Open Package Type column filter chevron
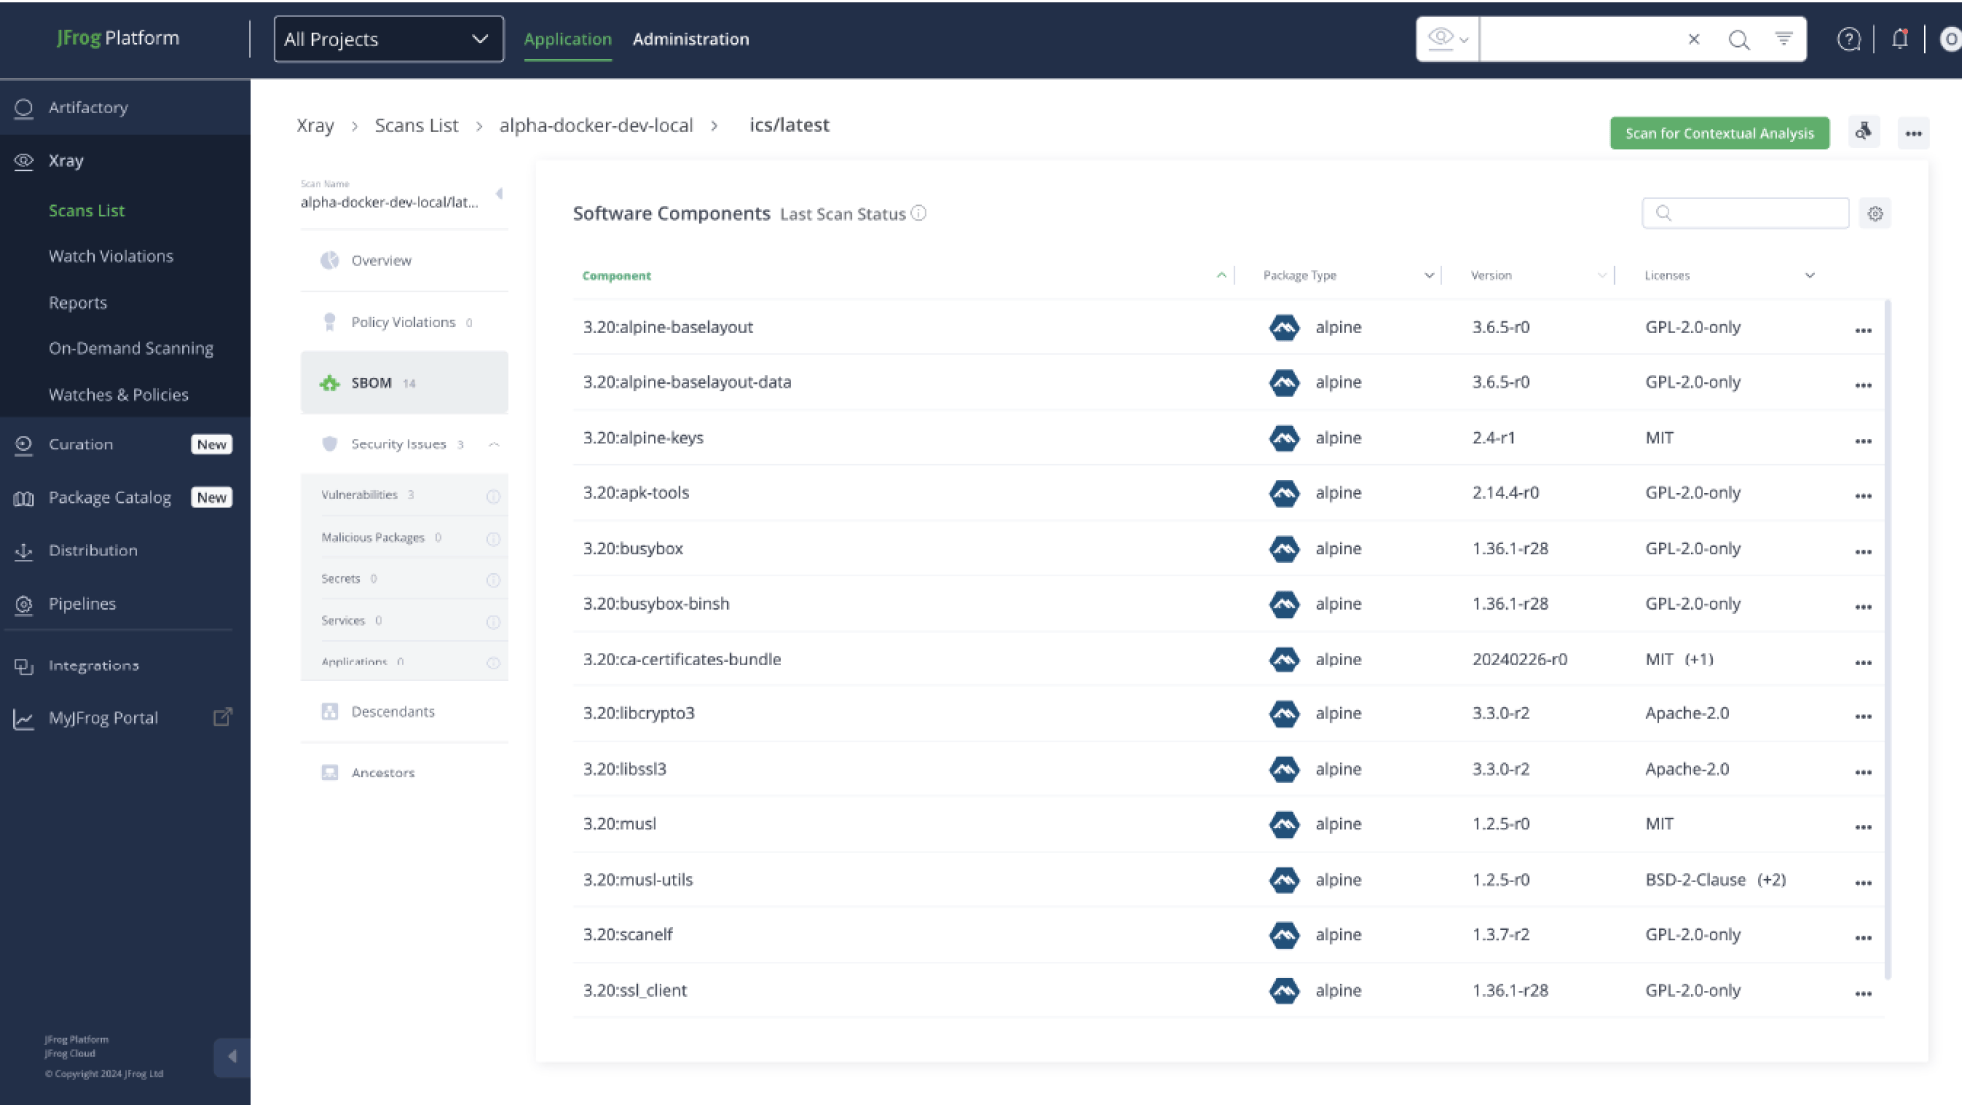 click(1428, 275)
